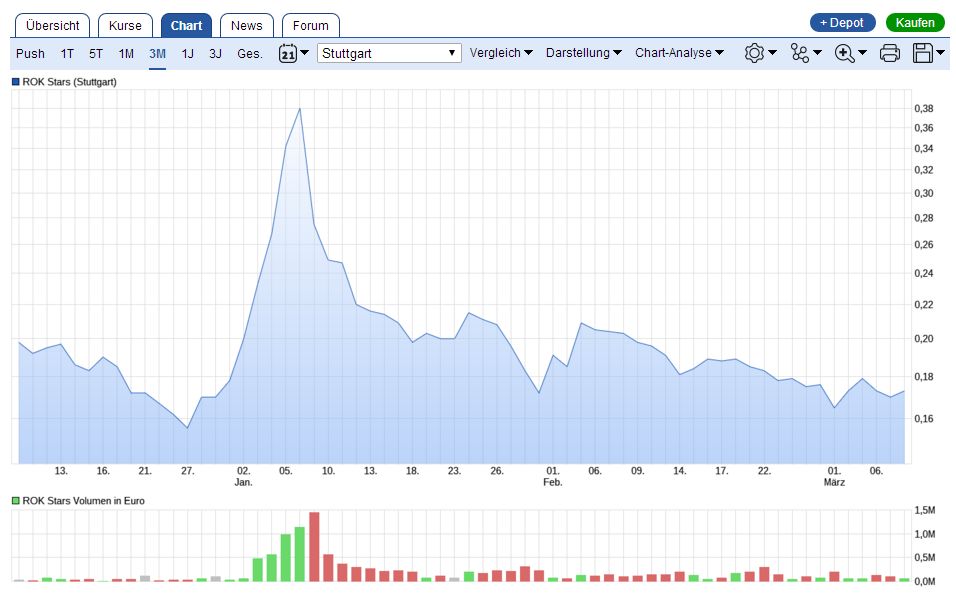Click the blue ROK Stars legend square

point(16,82)
